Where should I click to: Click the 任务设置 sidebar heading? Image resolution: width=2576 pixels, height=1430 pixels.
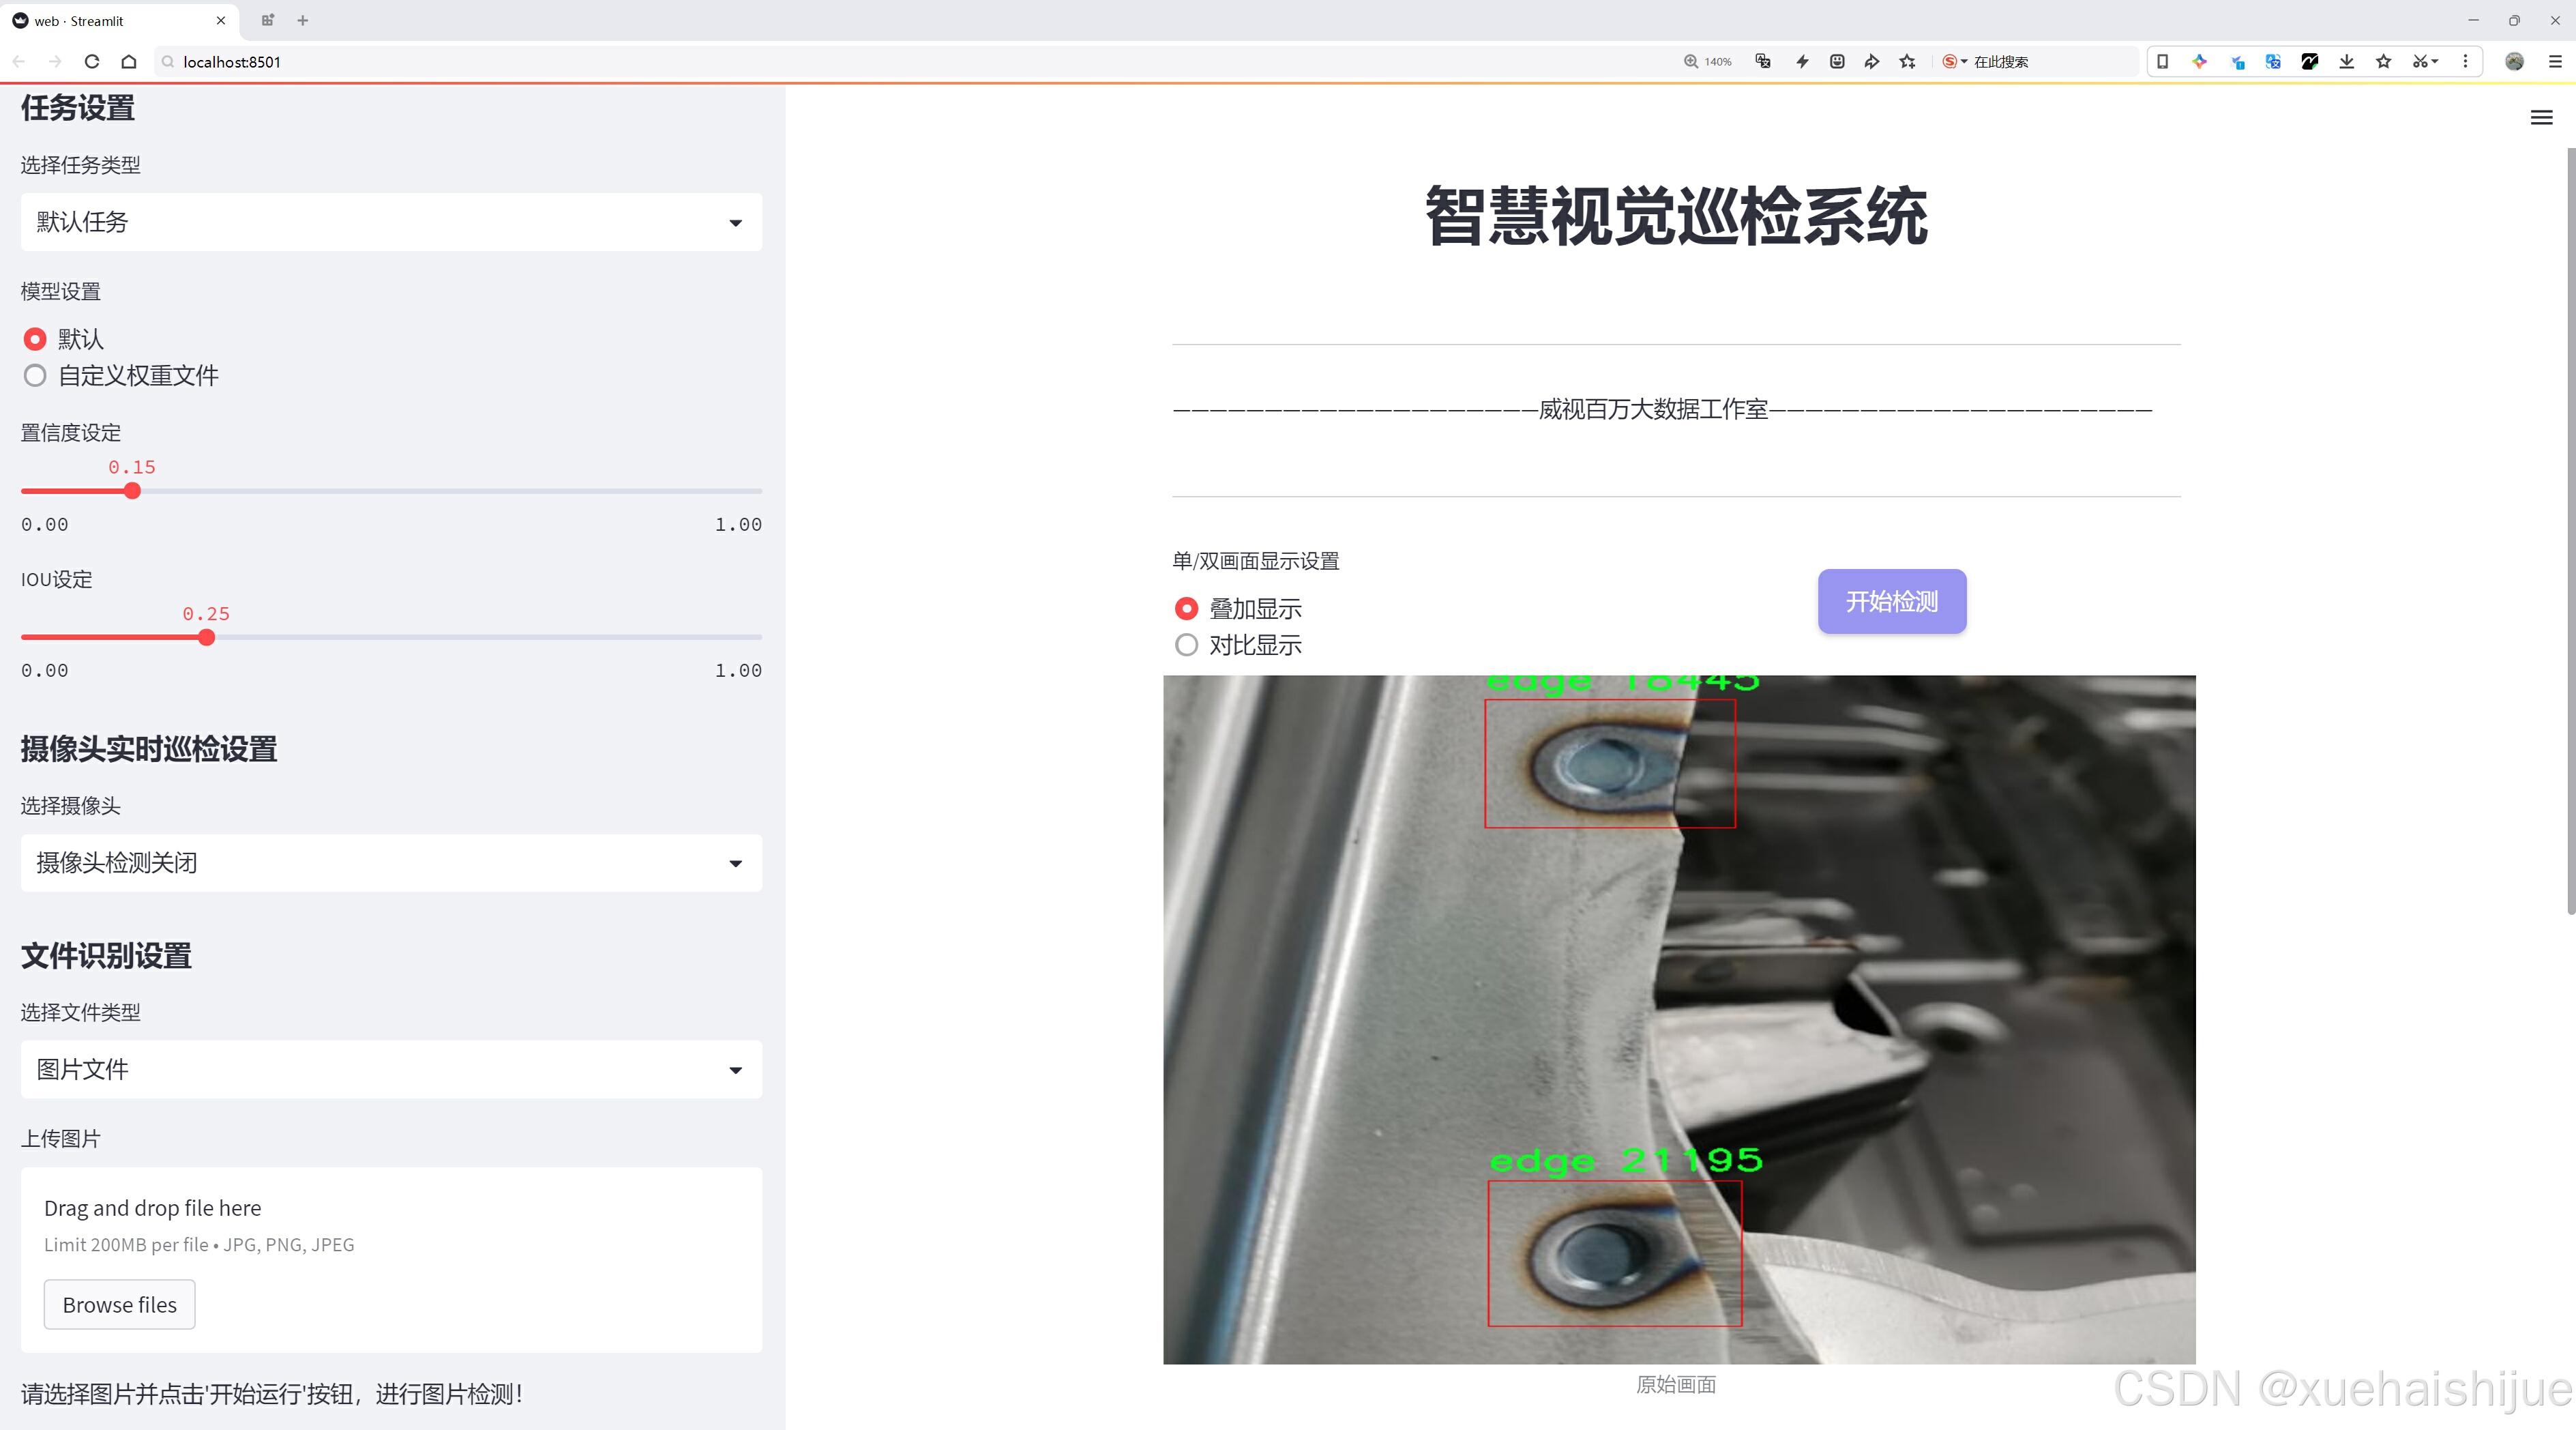point(78,108)
